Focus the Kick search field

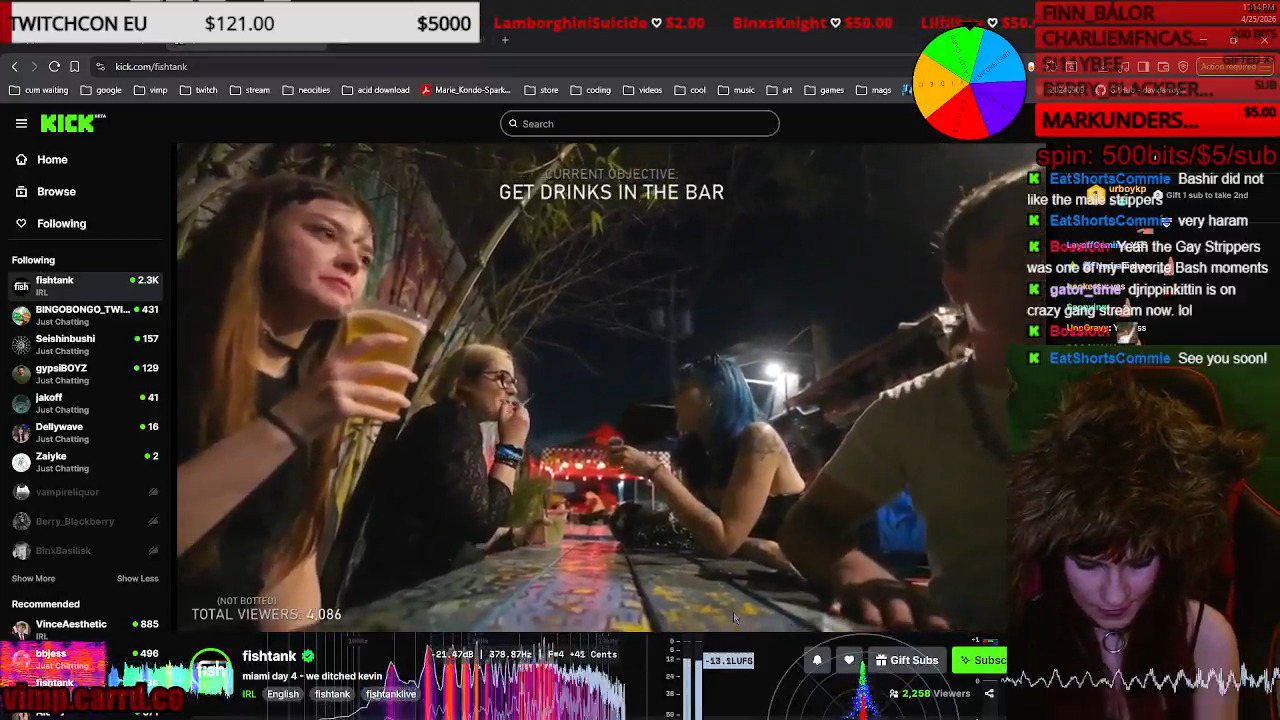(x=640, y=124)
